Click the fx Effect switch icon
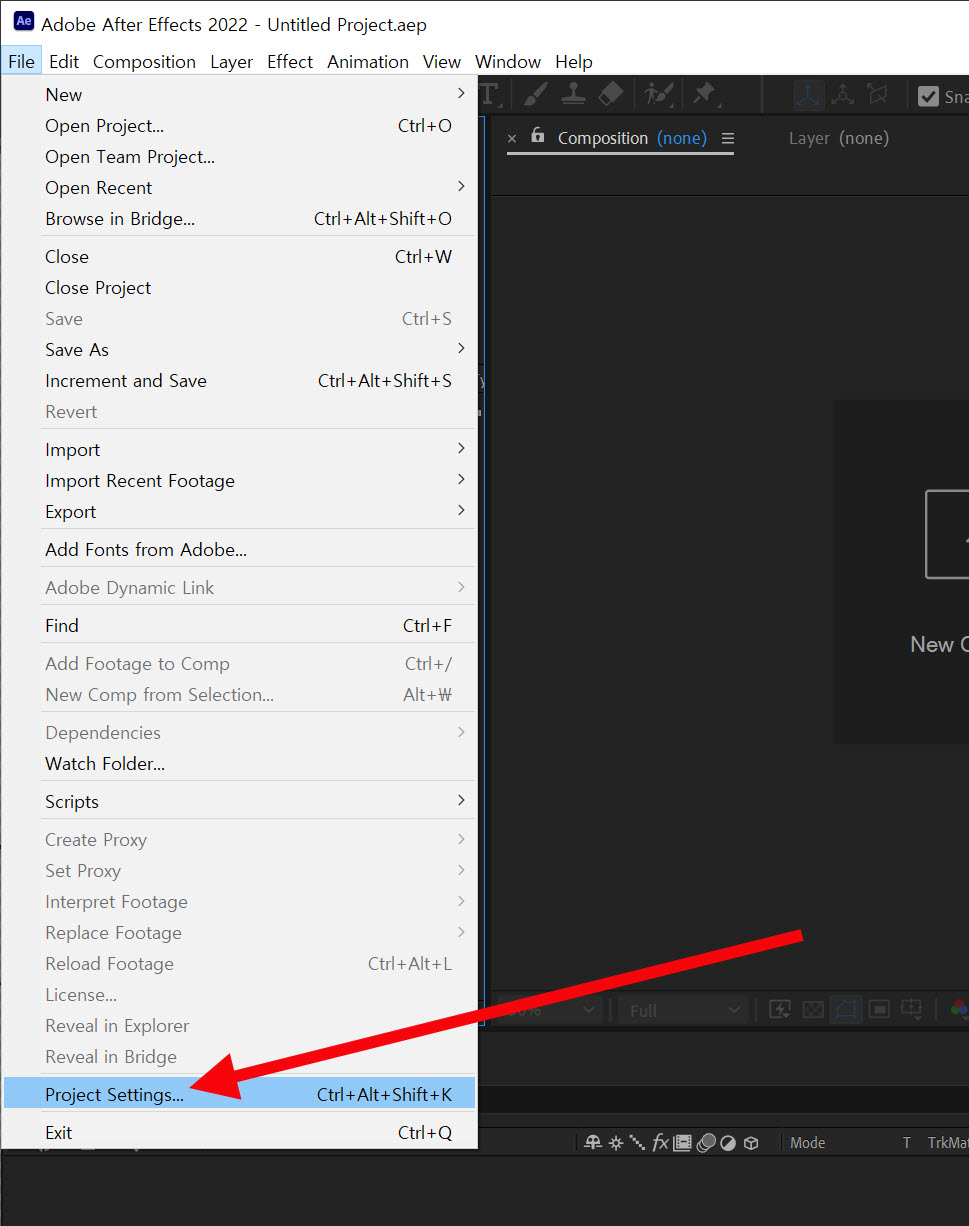Image resolution: width=969 pixels, height=1226 pixels. tap(660, 1143)
